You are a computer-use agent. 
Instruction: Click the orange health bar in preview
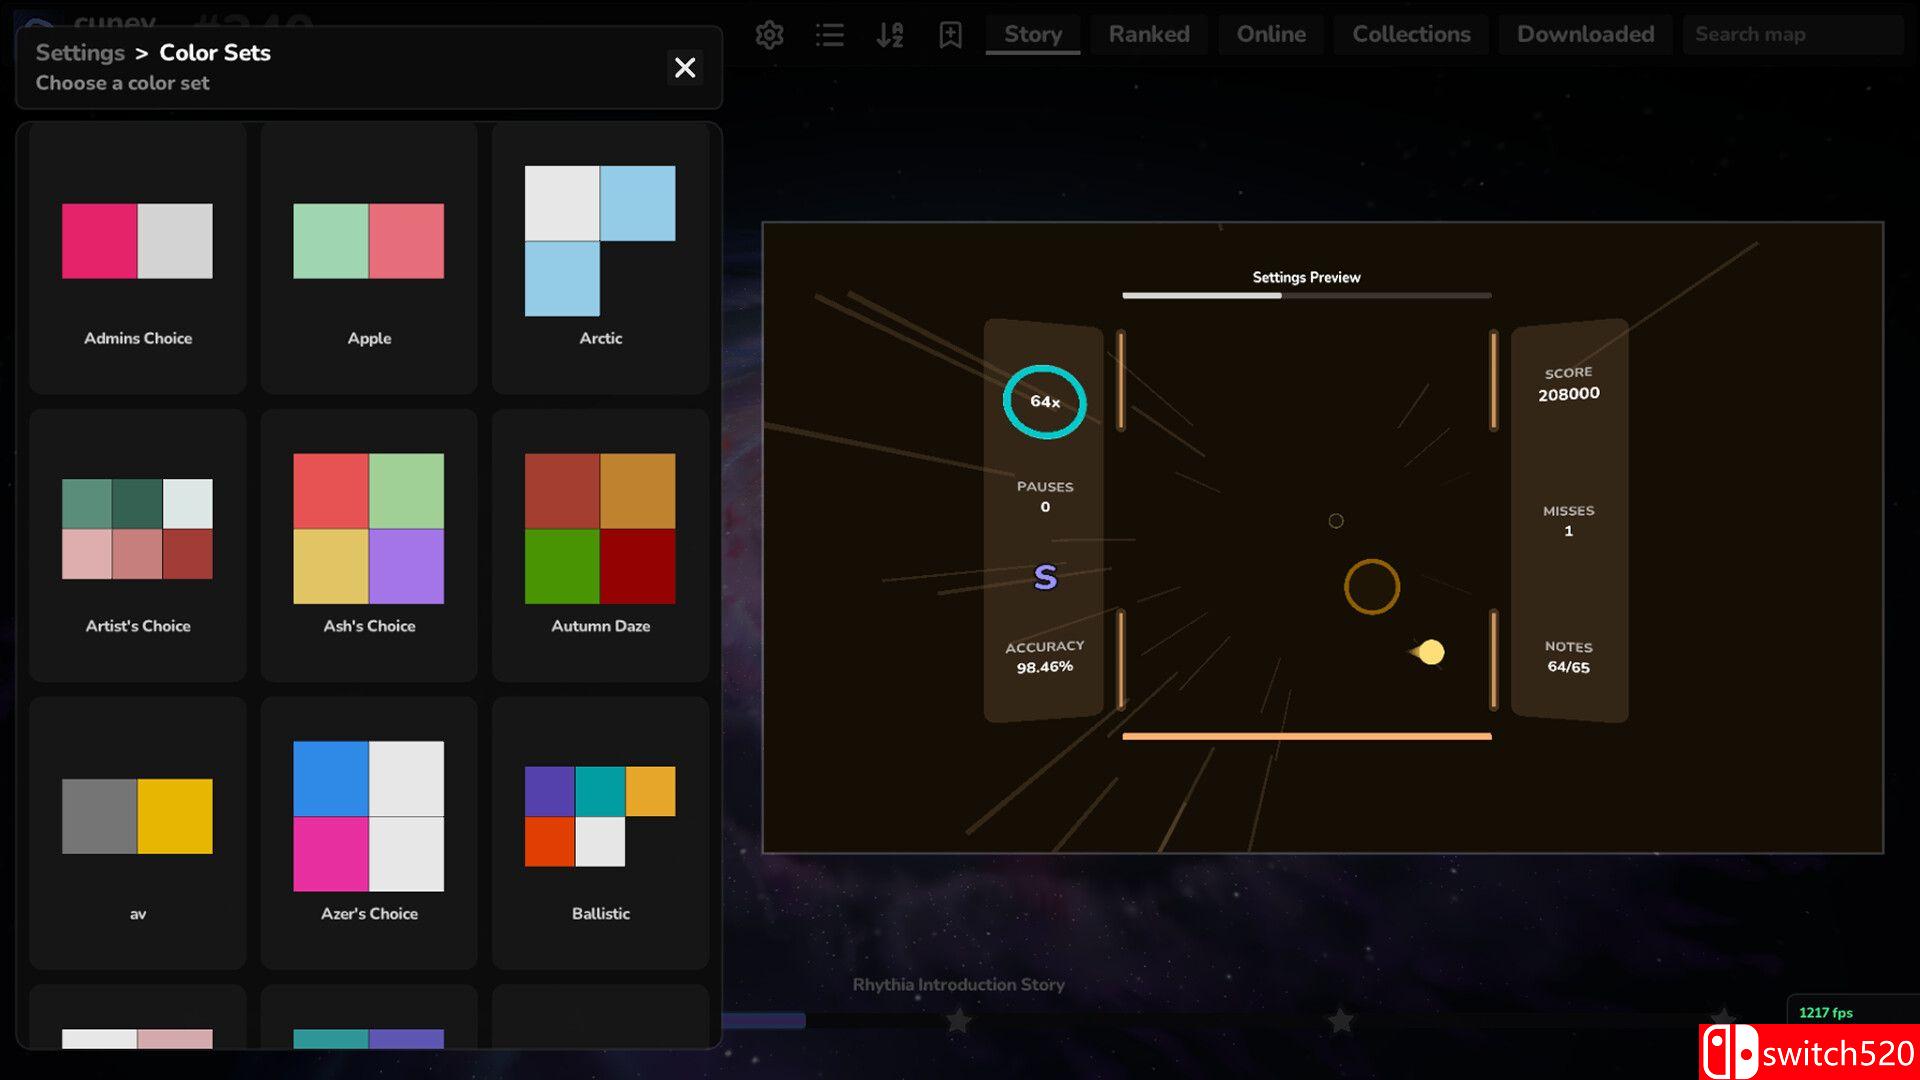pos(1306,737)
